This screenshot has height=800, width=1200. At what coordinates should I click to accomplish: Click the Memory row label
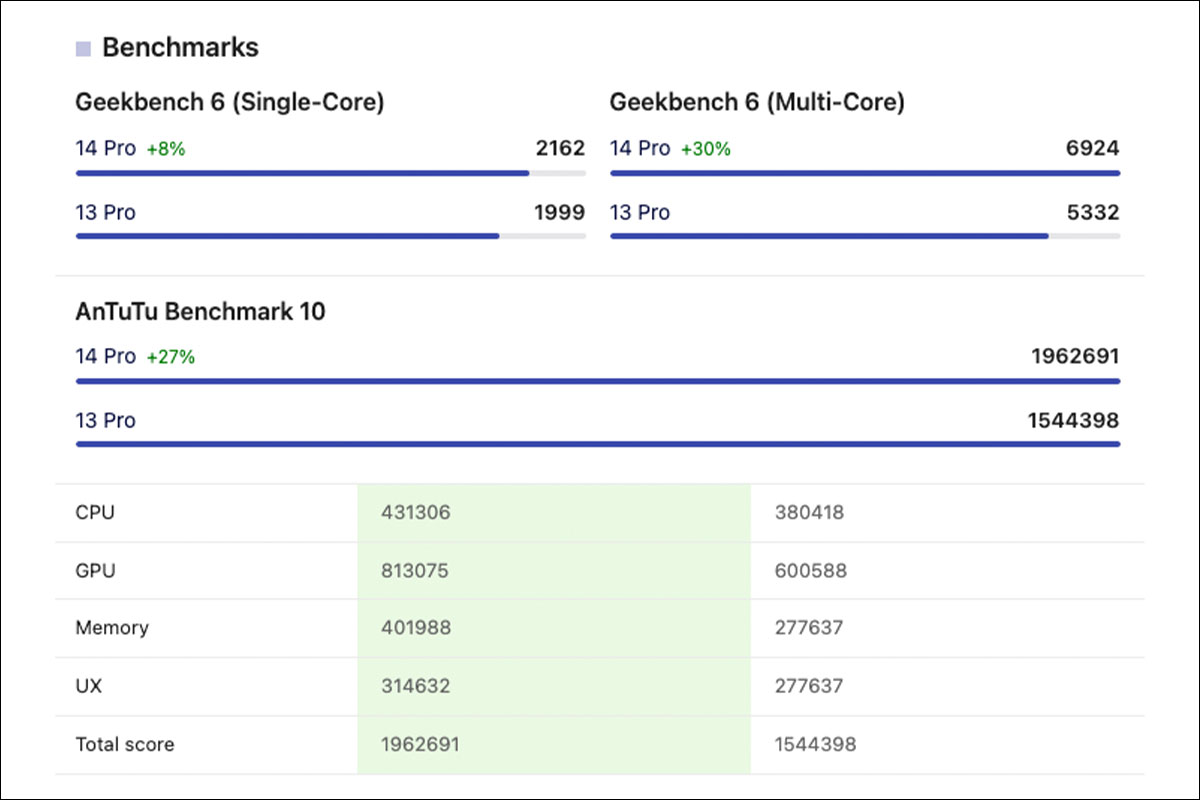tap(112, 628)
